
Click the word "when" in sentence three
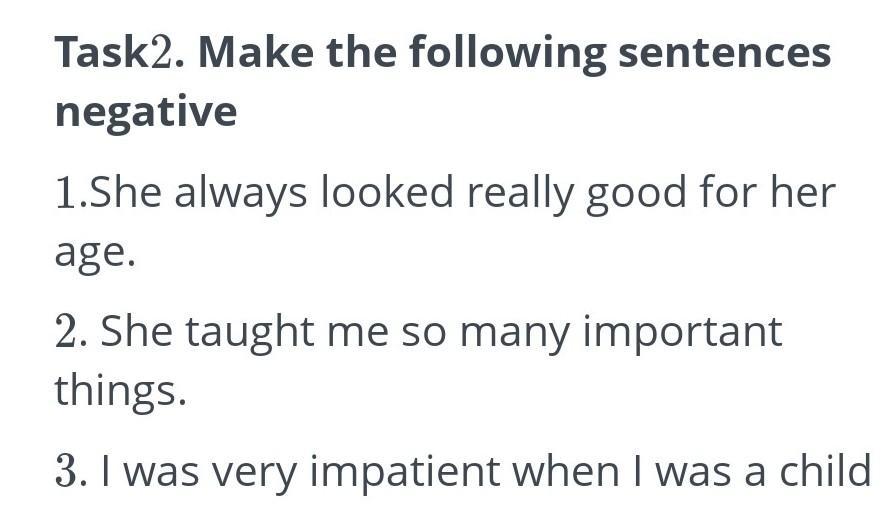coord(562,470)
